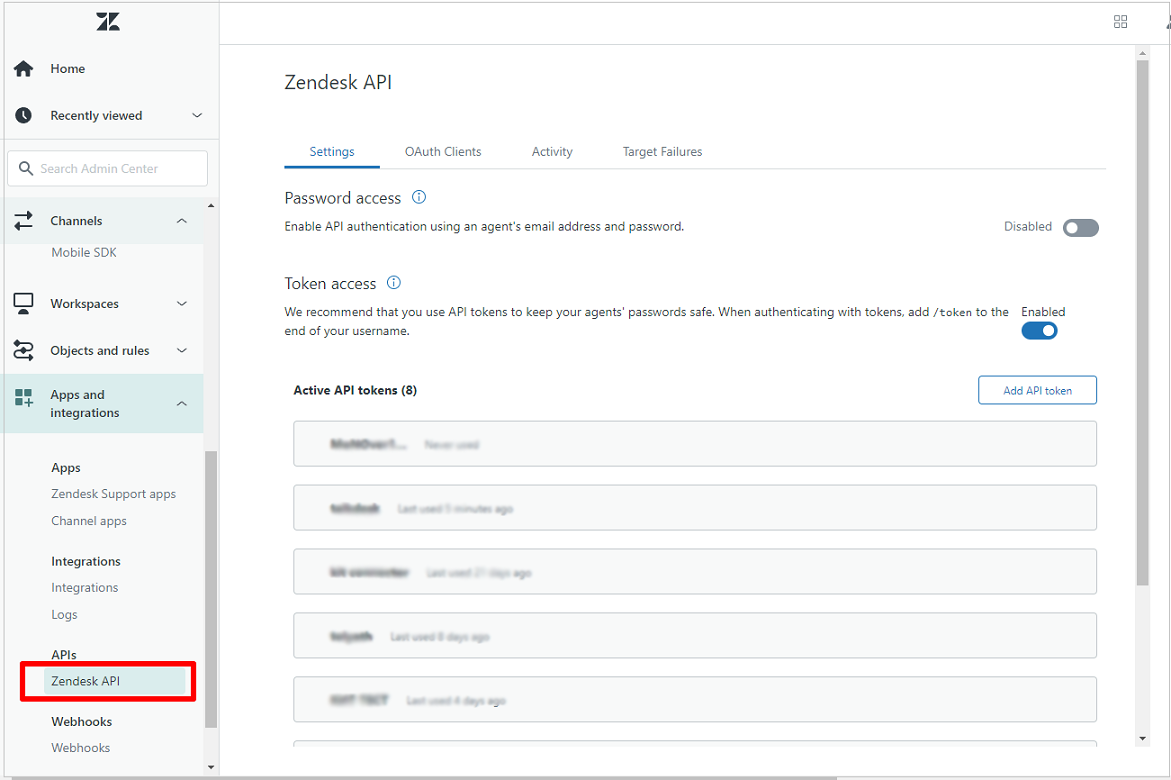Open Logs under Integrations

64,615
